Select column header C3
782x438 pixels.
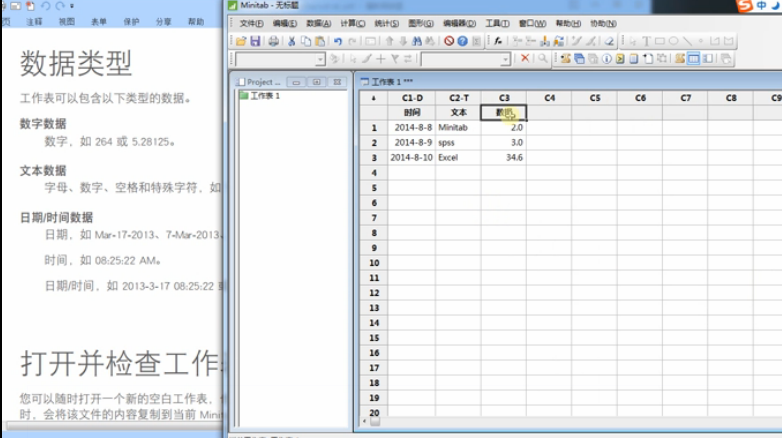pyautogui.click(x=504, y=98)
